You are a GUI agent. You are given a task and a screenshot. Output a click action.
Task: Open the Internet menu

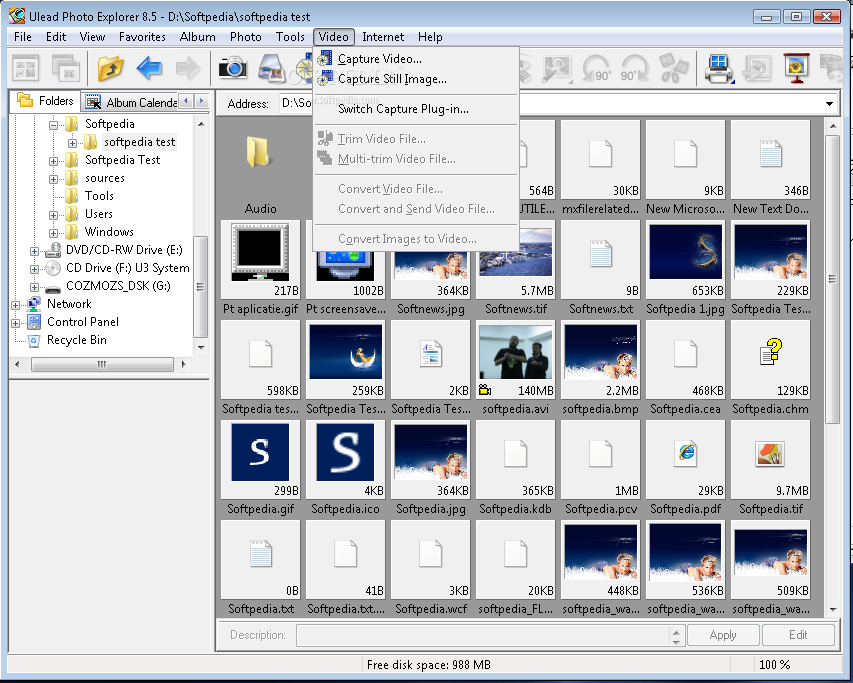383,37
